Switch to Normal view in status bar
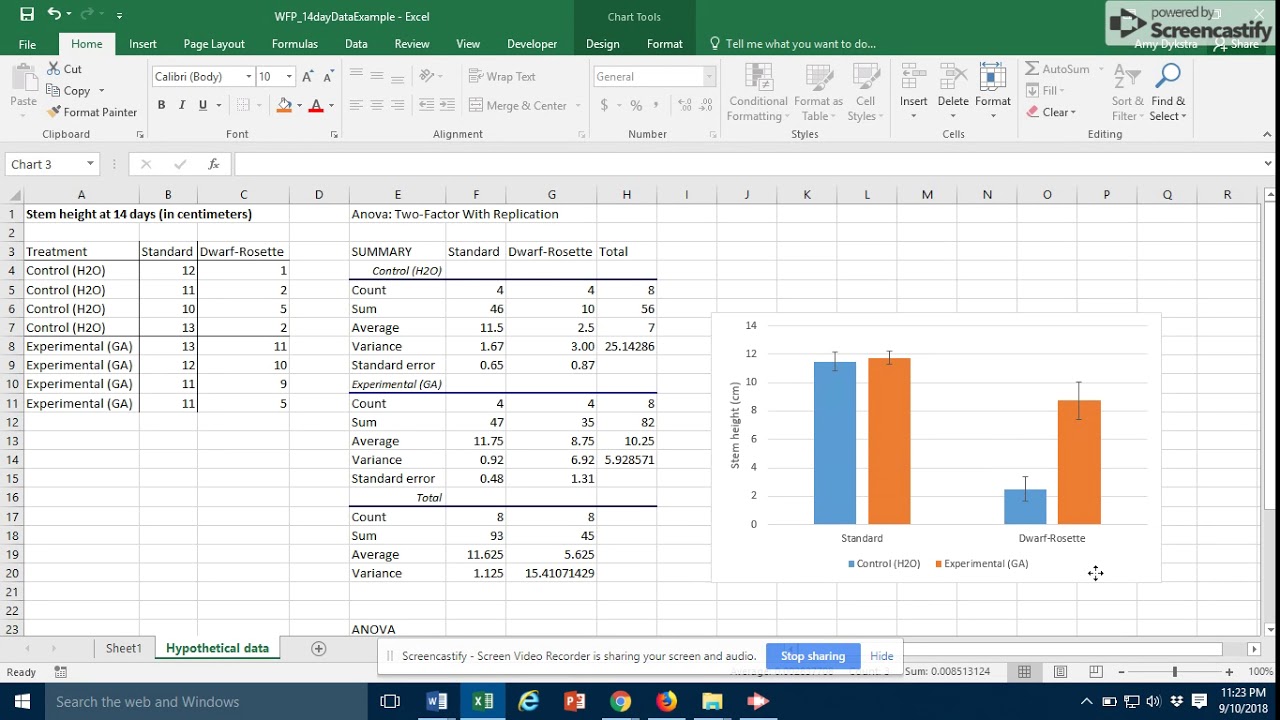1280x720 pixels. (1024, 672)
